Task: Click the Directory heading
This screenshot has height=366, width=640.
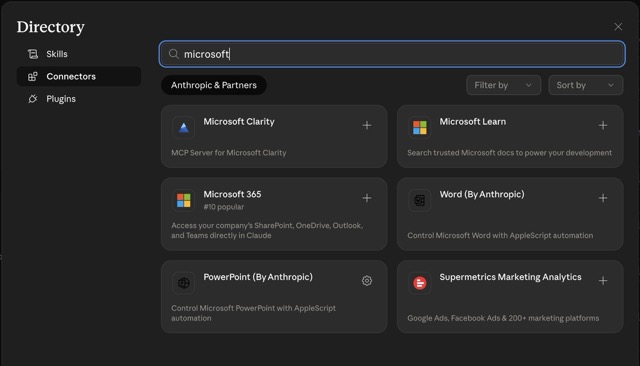Action: 51,27
